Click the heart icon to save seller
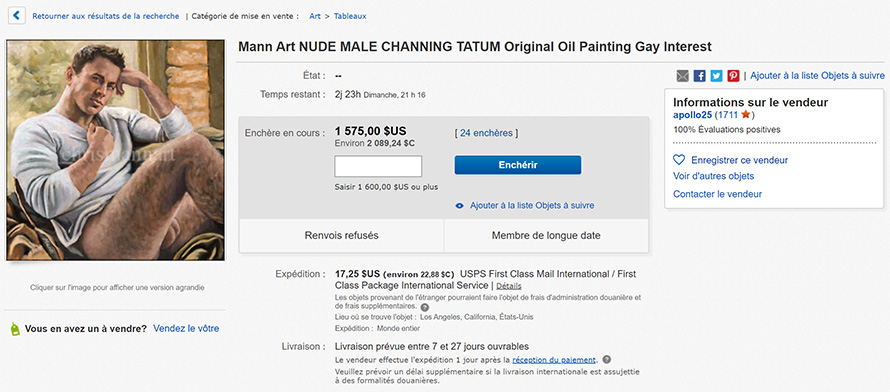 [x=679, y=160]
